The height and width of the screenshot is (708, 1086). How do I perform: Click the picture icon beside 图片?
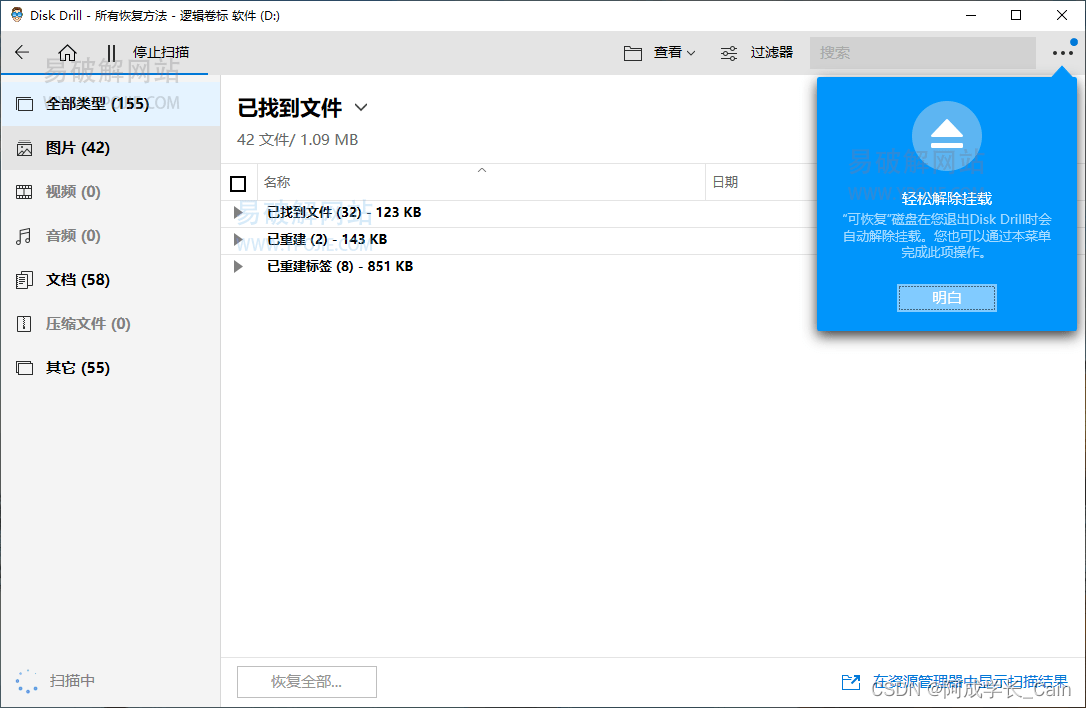24,148
